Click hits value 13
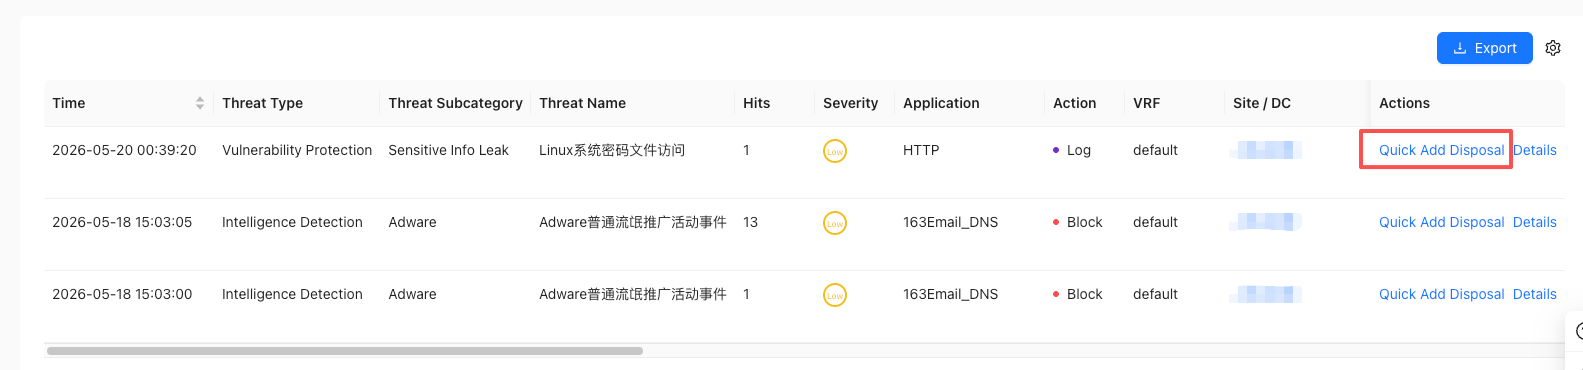 750,222
